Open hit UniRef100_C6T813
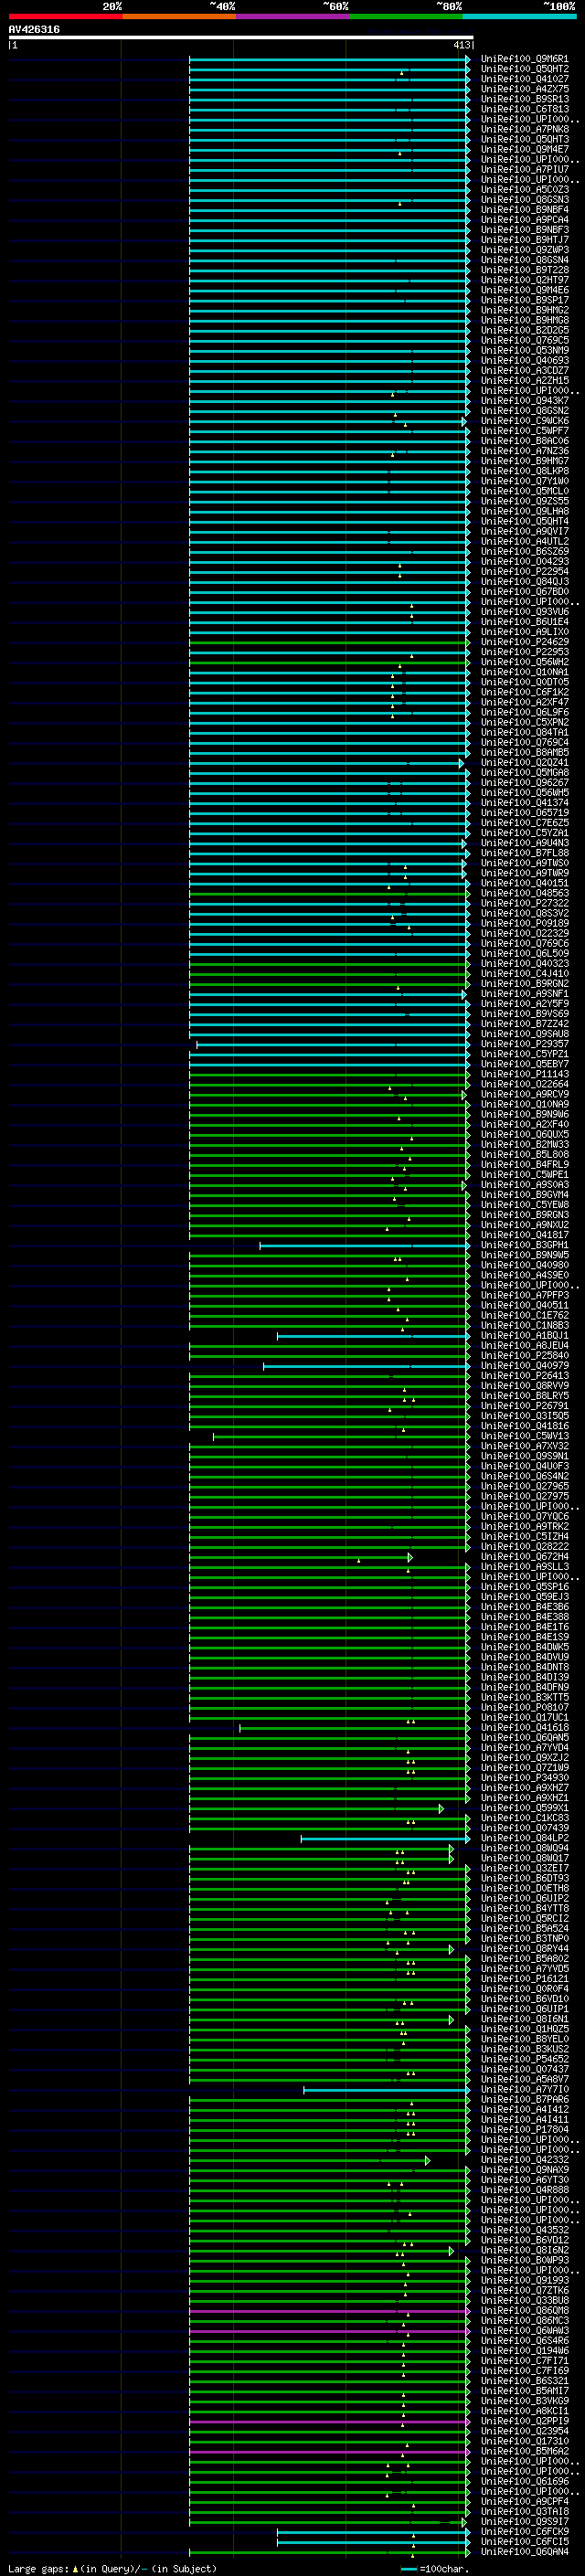Viewport: 585px width, 2576px height. (524, 109)
